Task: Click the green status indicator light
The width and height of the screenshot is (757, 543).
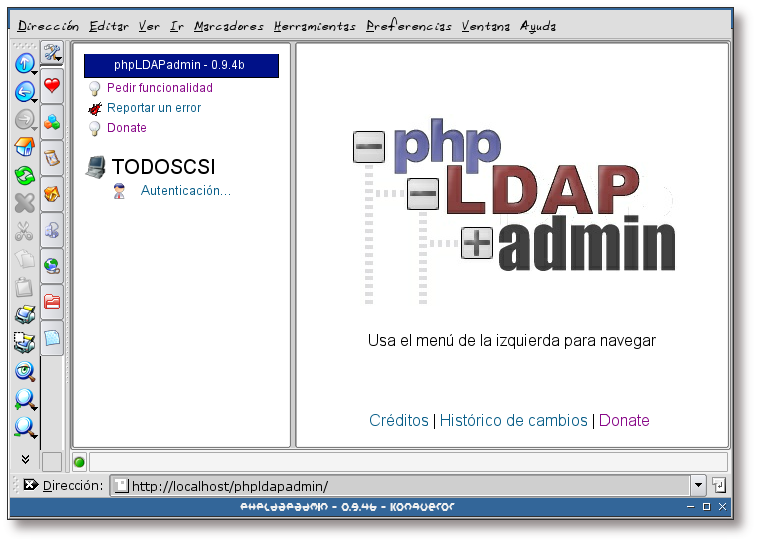Action: [80, 462]
